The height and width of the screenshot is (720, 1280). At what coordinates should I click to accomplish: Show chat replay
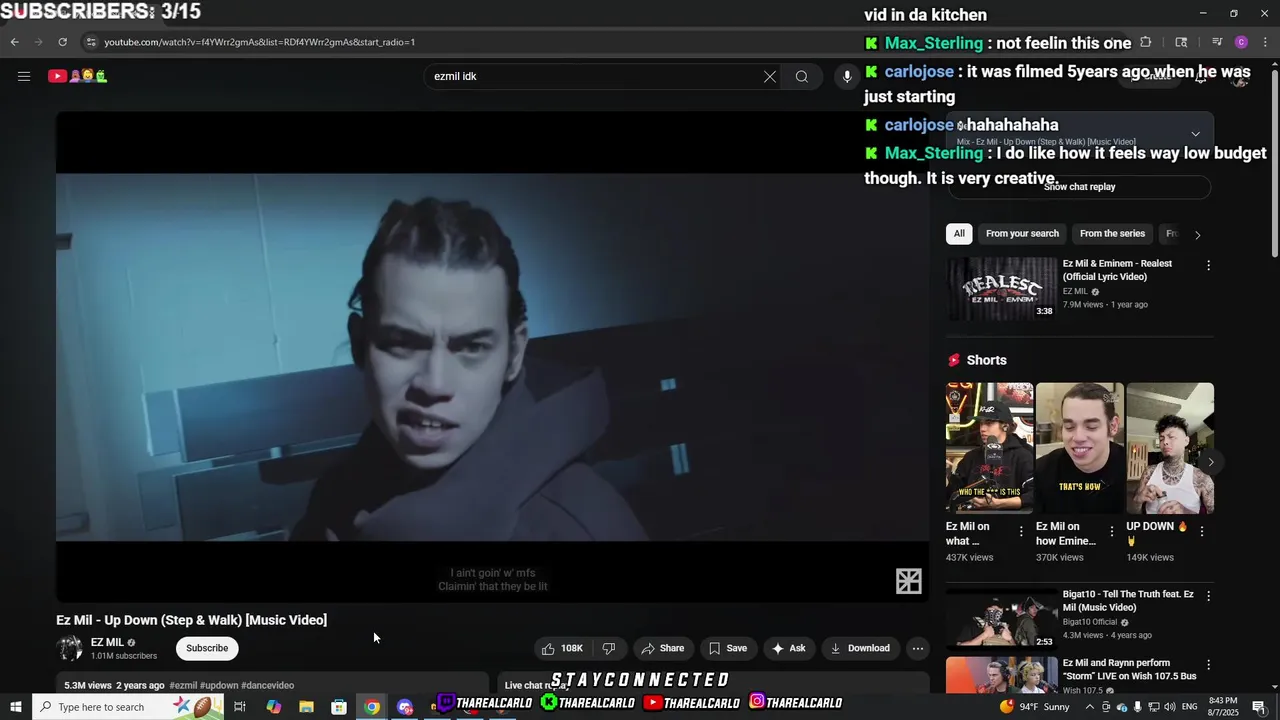click(x=1079, y=187)
